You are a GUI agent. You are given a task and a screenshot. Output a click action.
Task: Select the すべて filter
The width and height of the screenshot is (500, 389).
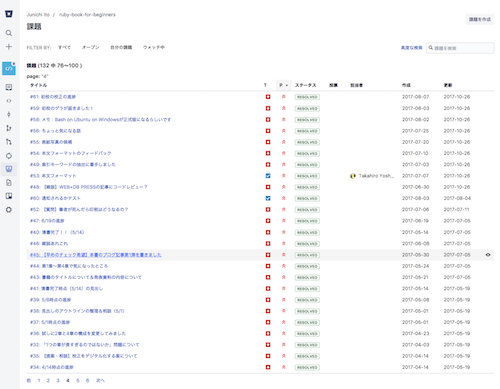[x=64, y=47]
